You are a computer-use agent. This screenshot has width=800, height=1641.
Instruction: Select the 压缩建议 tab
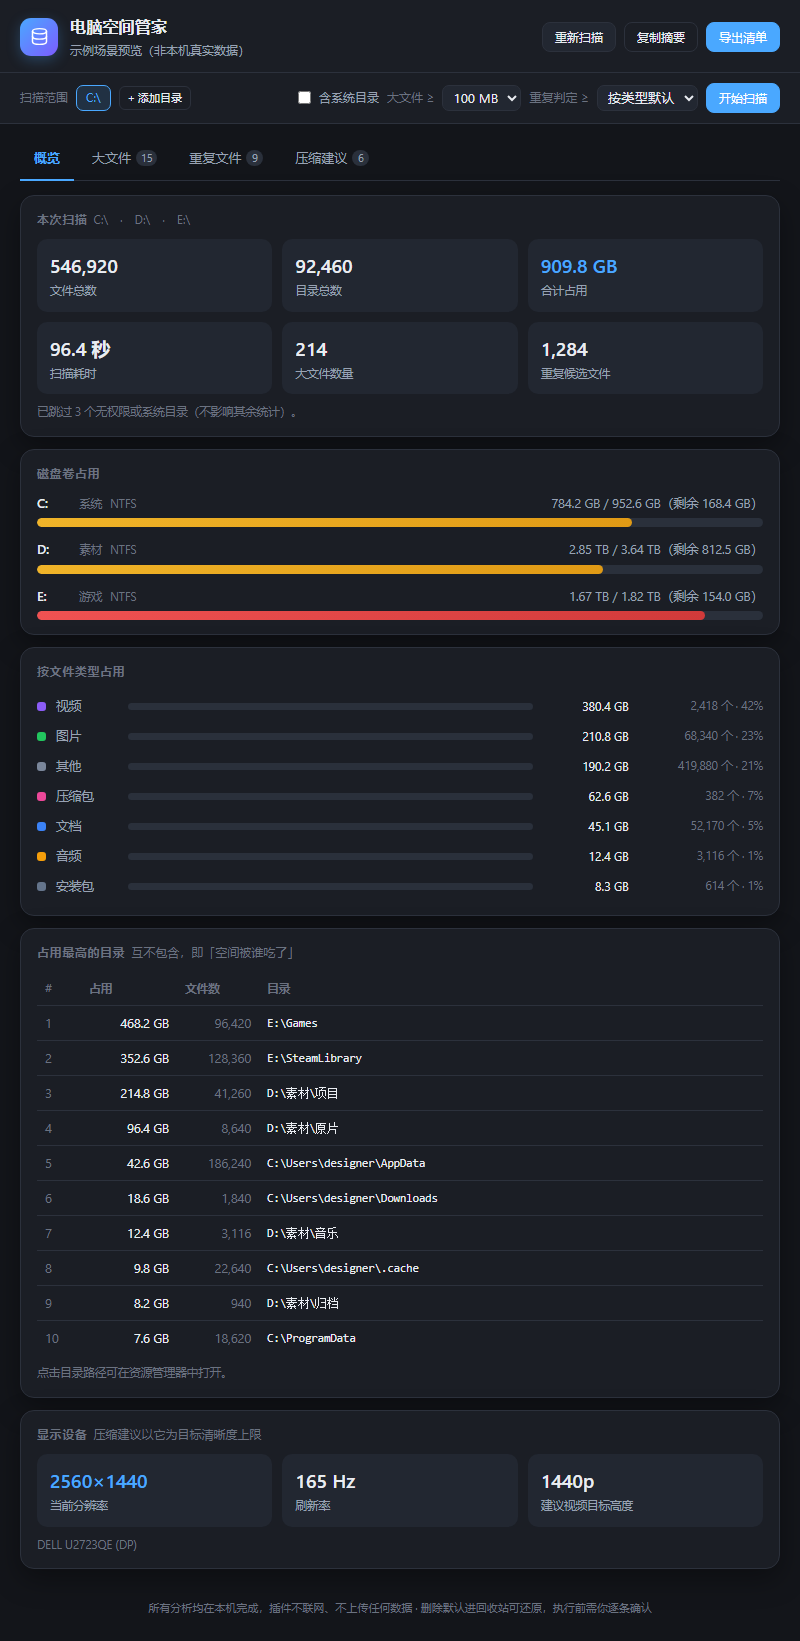tap(332, 158)
